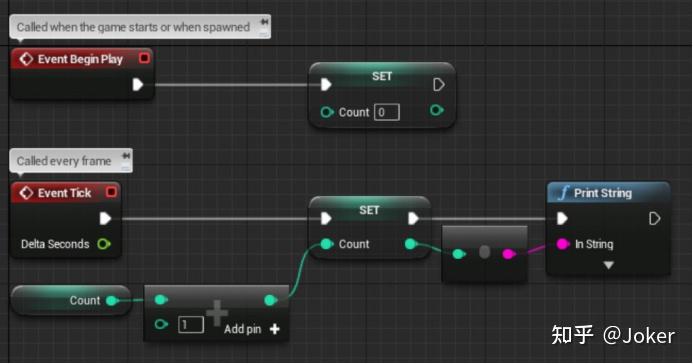Click 'In String' label on Print String
Image resolution: width=693 pixels, height=364 pixels.
(x=594, y=244)
